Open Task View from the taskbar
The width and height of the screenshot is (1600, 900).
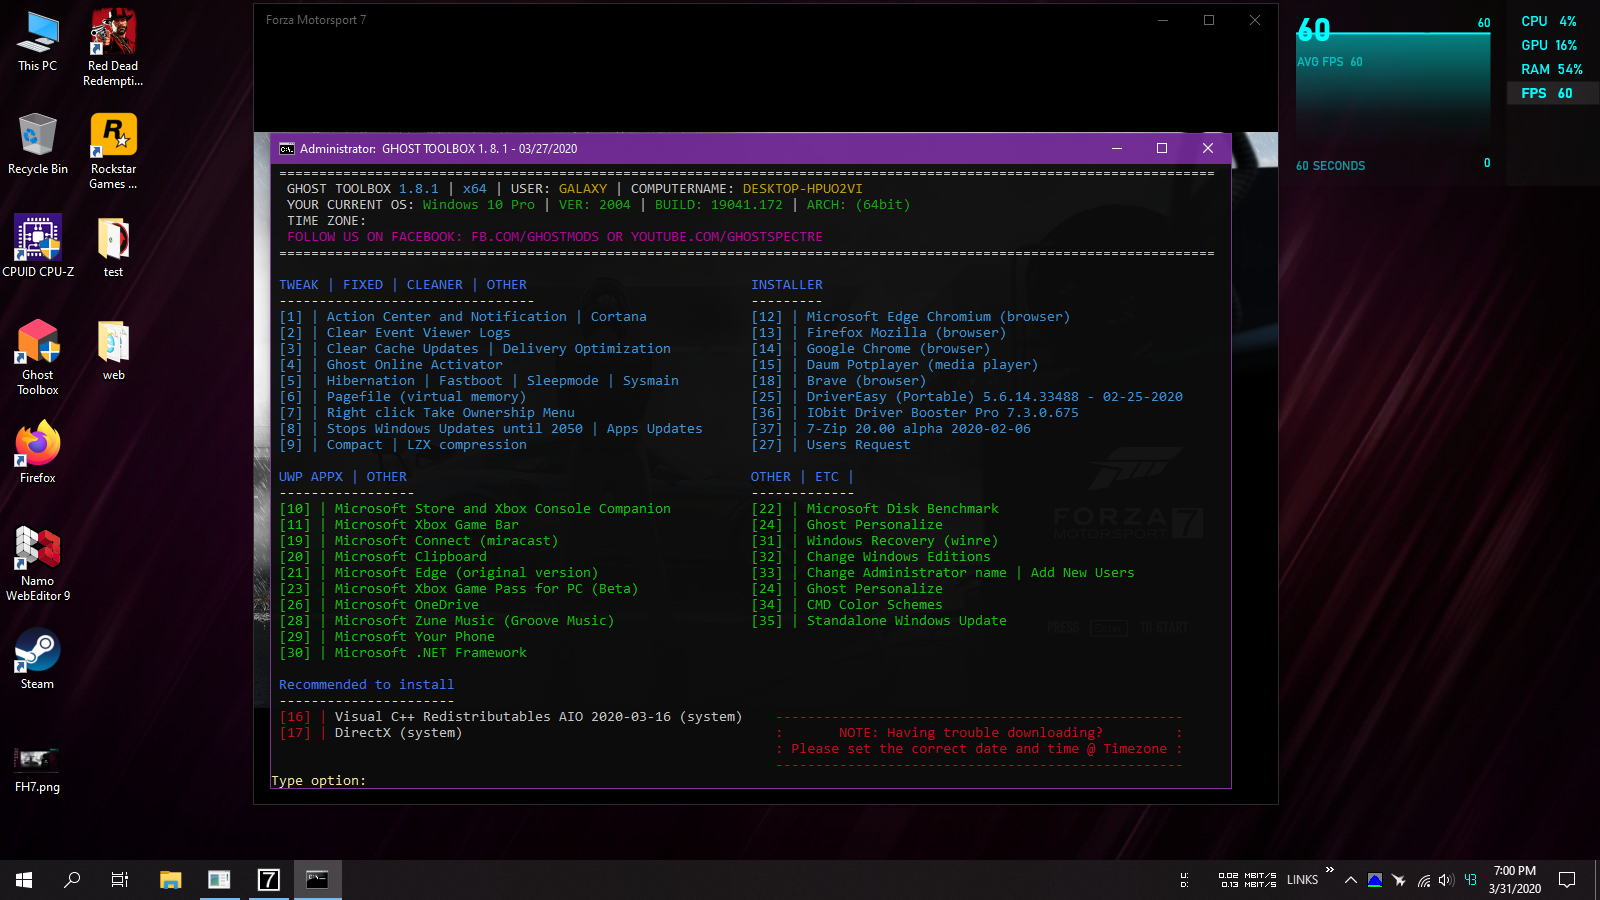click(120, 880)
